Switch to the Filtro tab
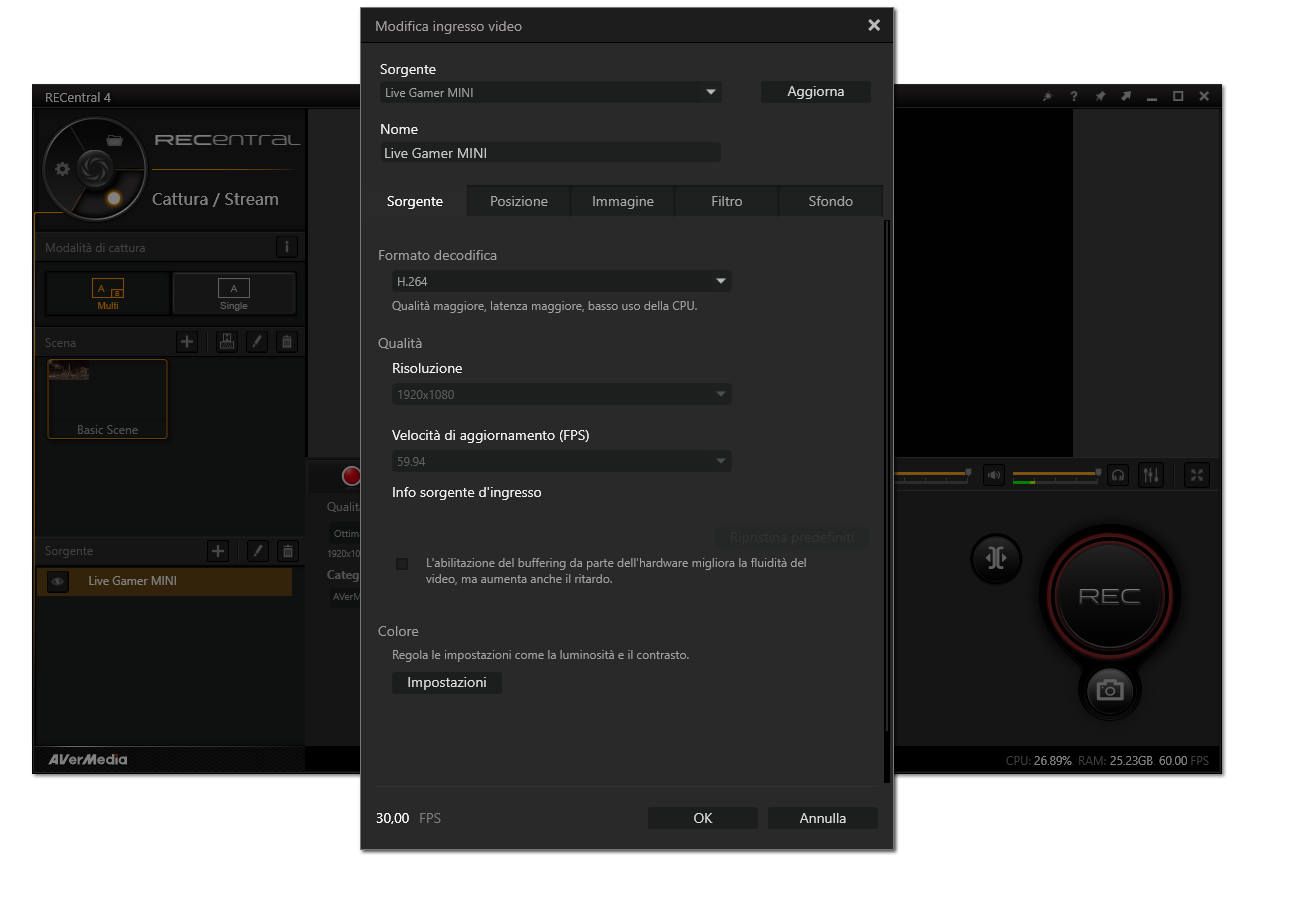 coord(726,201)
